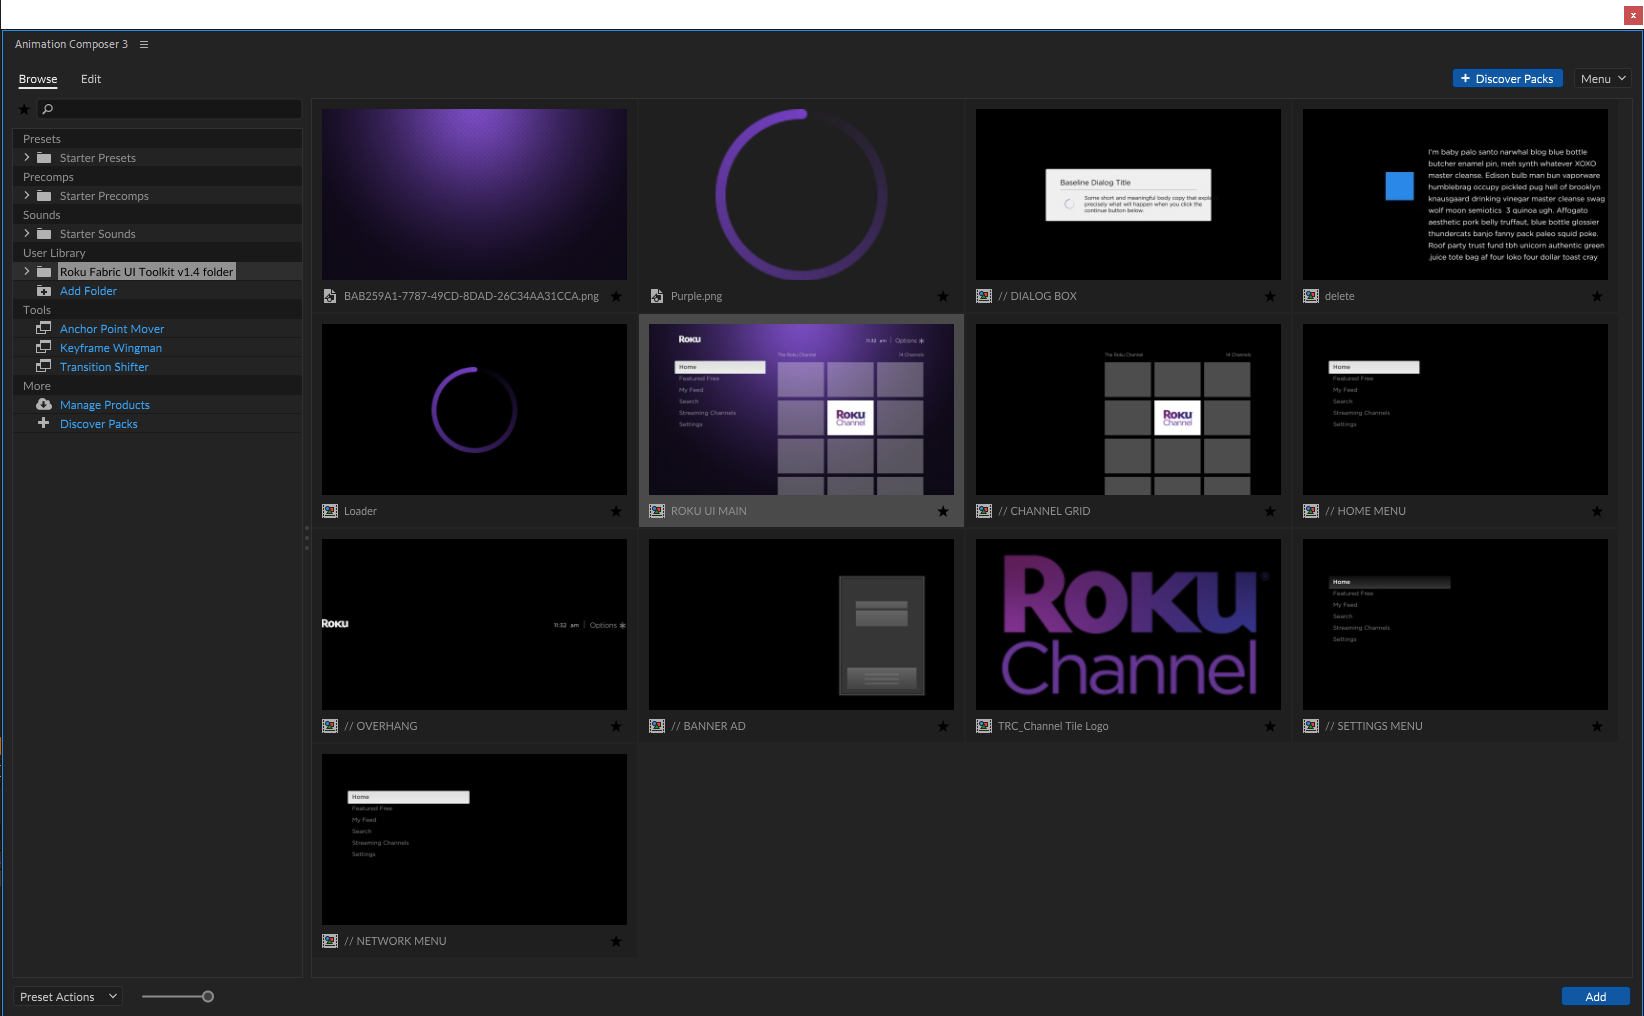Select the ROKU UI MAIN thumbnail
The height and width of the screenshot is (1016, 1644).
pyautogui.click(x=801, y=409)
